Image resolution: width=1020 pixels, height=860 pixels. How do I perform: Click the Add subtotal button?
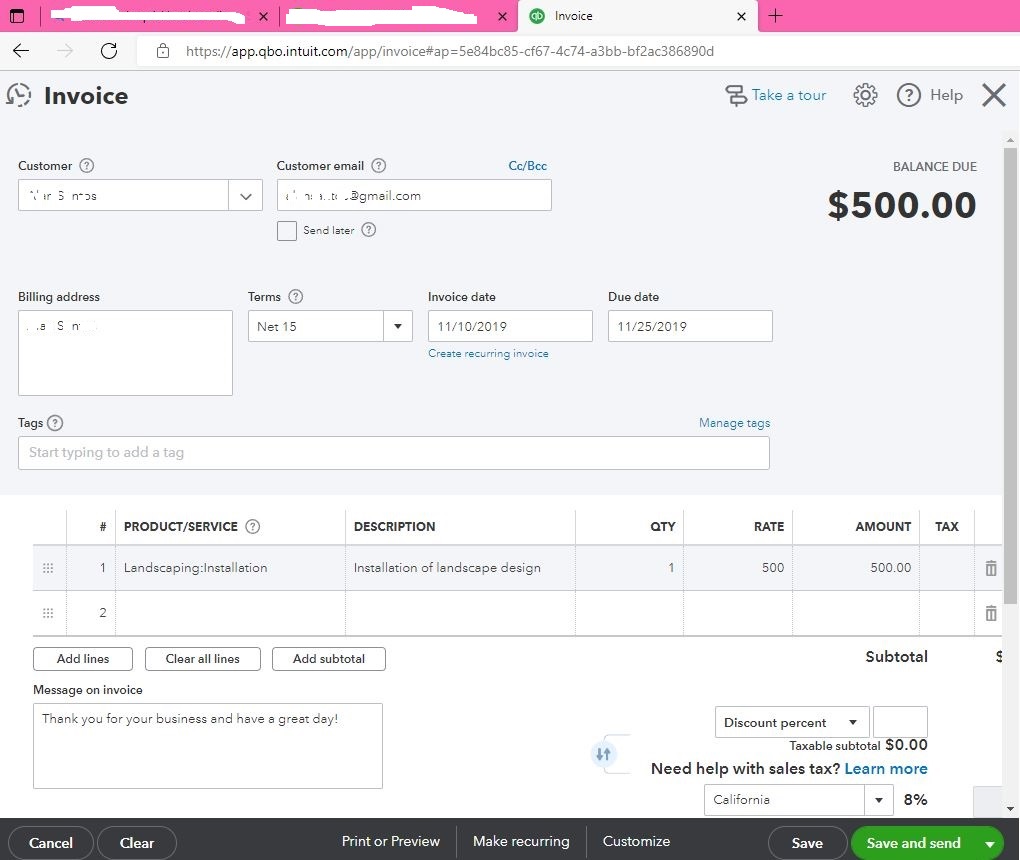[x=329, y=659]
